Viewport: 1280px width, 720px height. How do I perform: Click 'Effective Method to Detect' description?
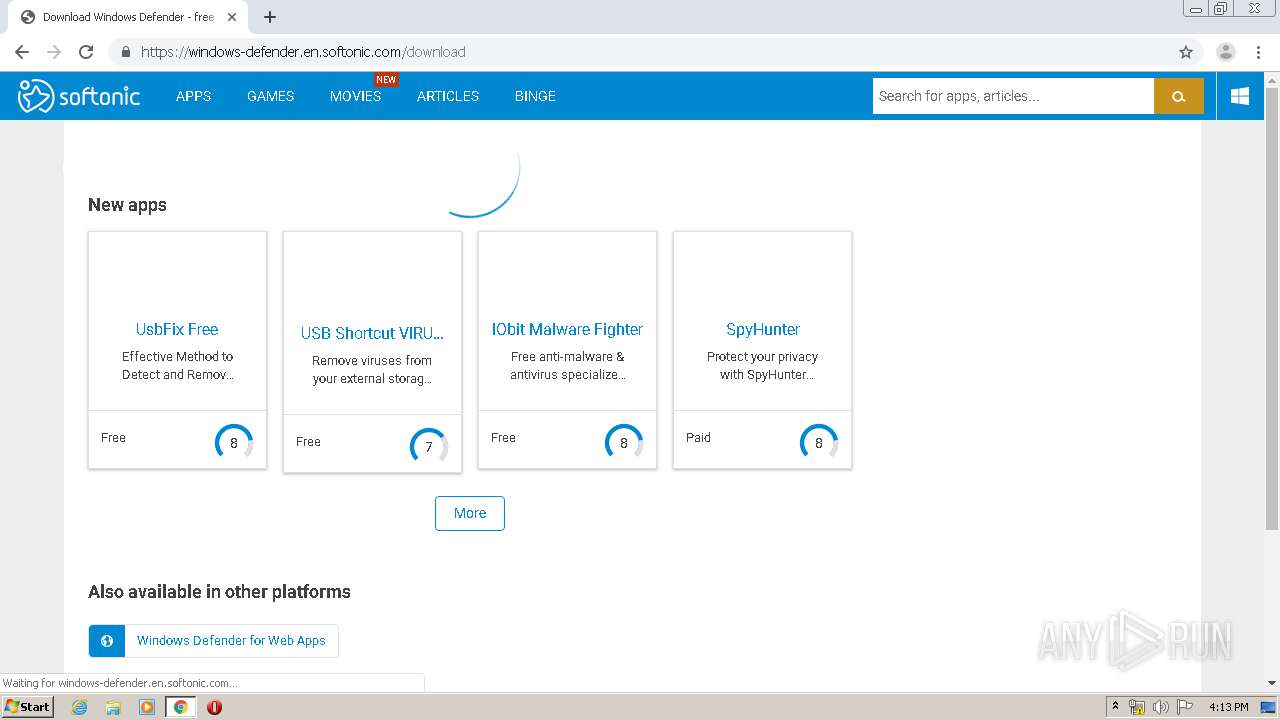pos(177,366)
